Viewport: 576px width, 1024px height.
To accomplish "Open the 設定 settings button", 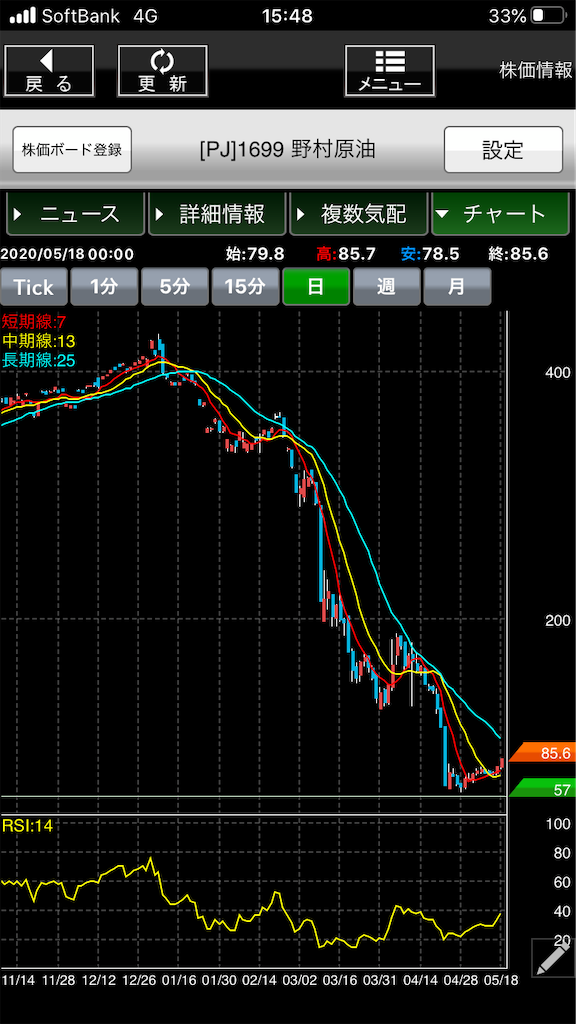I will (503, 150).
